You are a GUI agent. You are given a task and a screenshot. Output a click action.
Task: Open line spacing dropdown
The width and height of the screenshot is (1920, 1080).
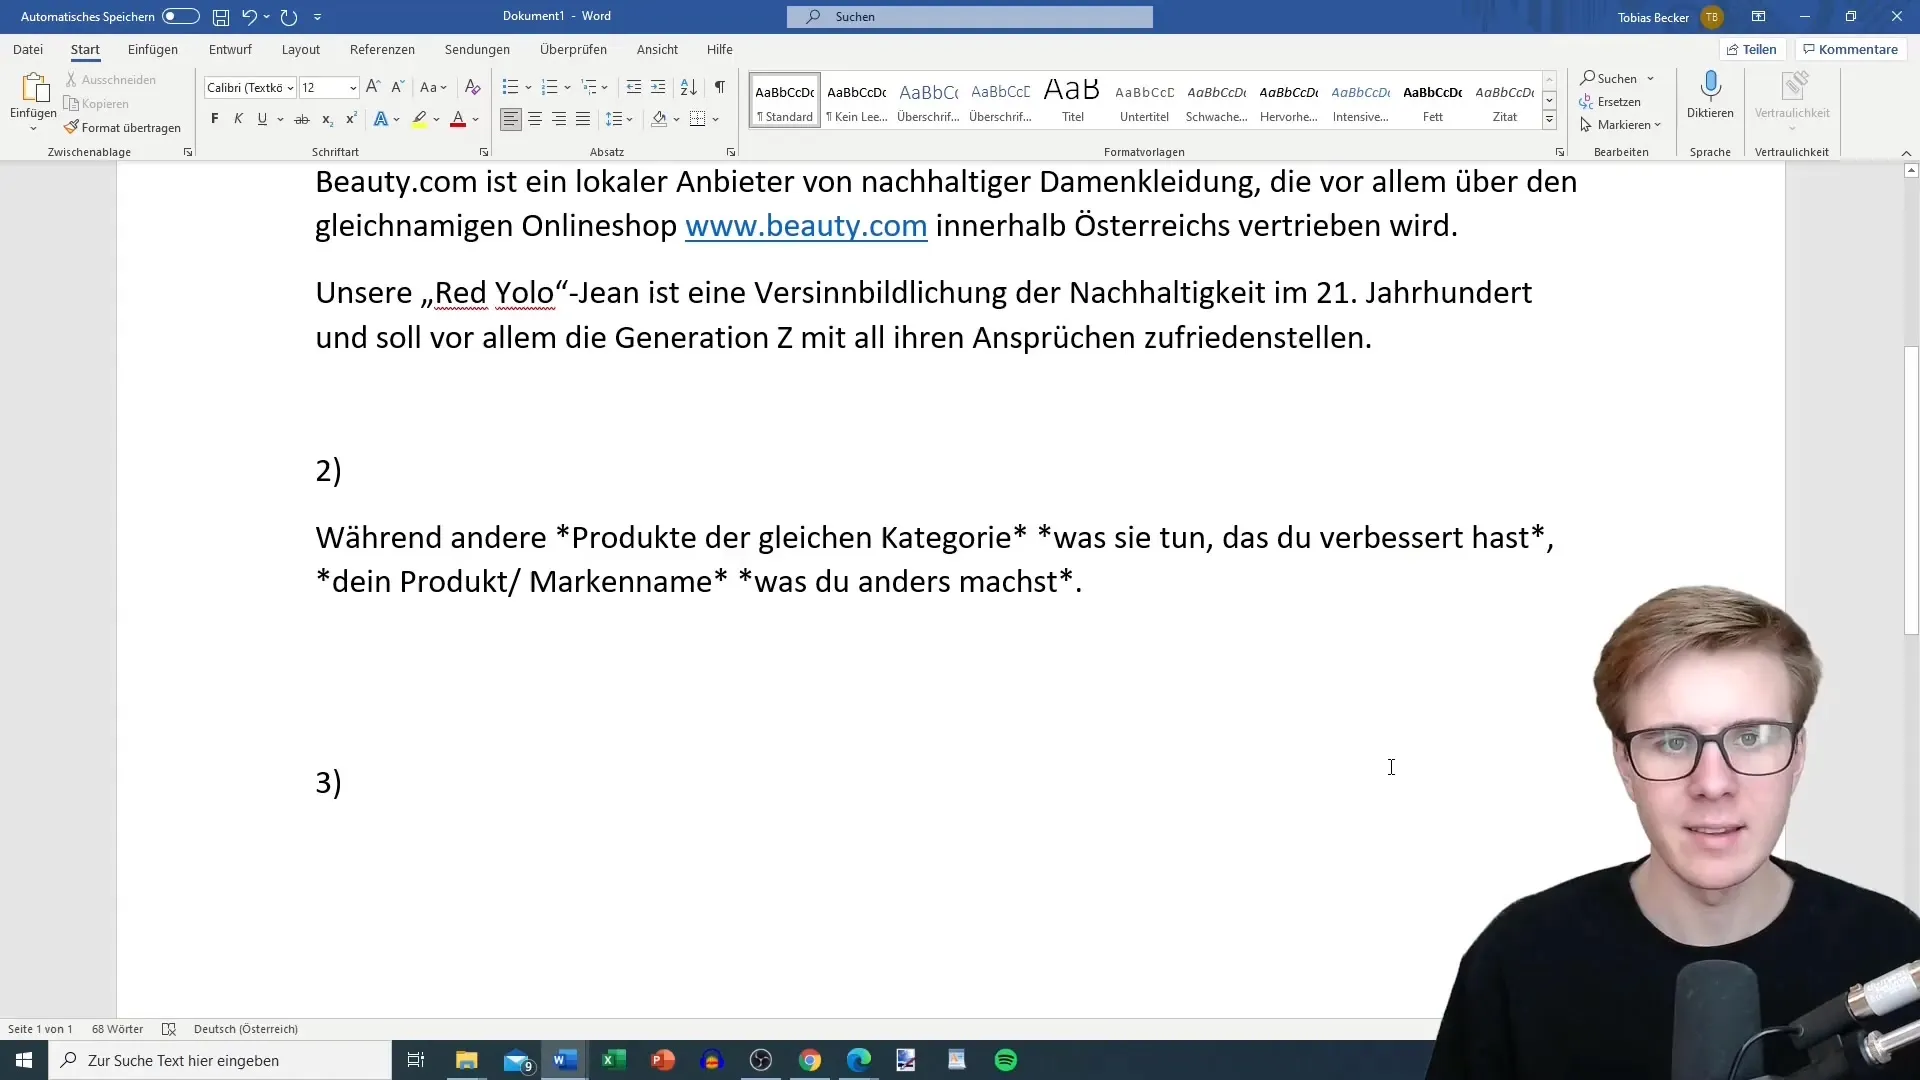[x=619, y=119]
